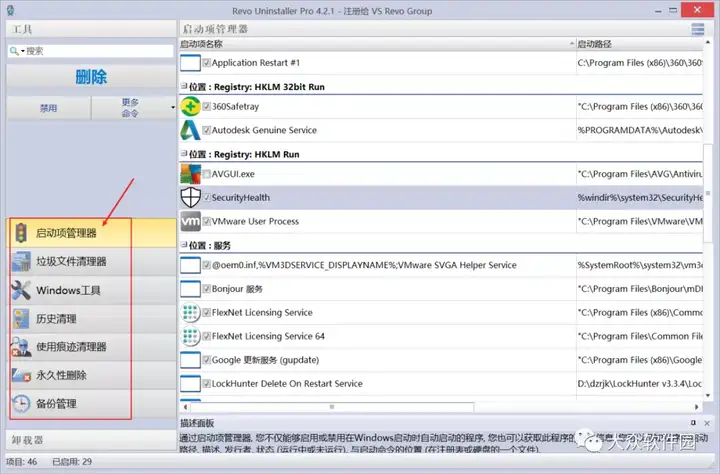
Task: Select 备份管理 in the tools list
Action: pos(92,404)
